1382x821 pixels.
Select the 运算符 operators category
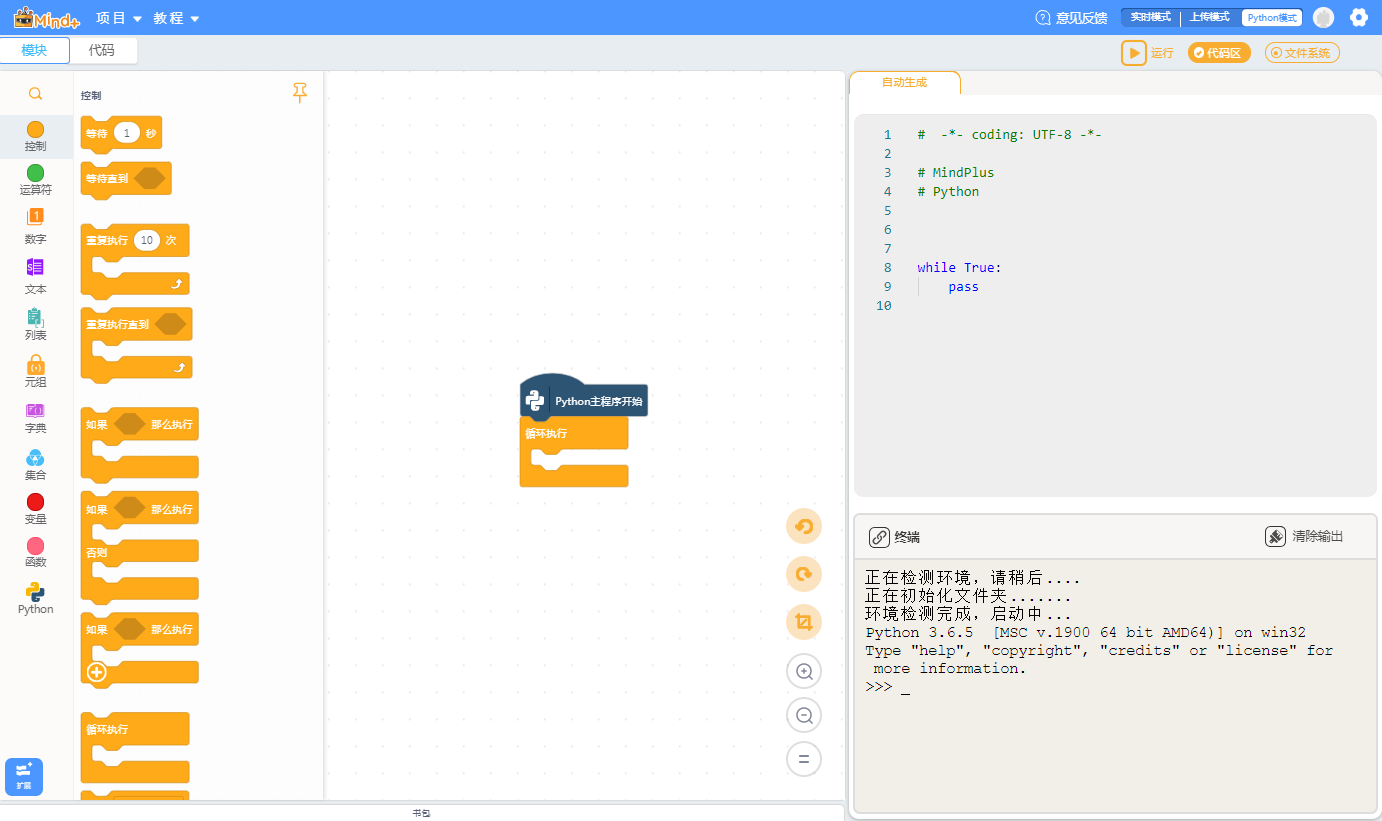point(36,180)
